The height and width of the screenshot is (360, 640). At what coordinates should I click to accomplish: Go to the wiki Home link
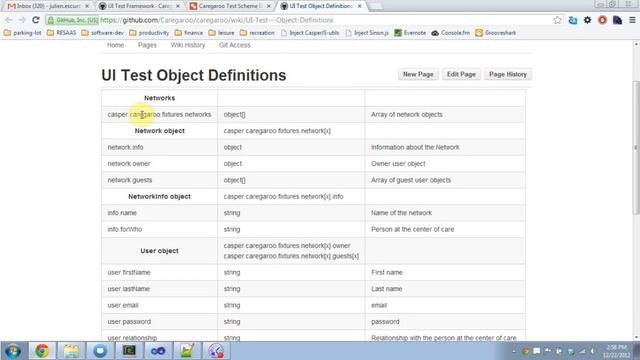click(x=116, y=45)
